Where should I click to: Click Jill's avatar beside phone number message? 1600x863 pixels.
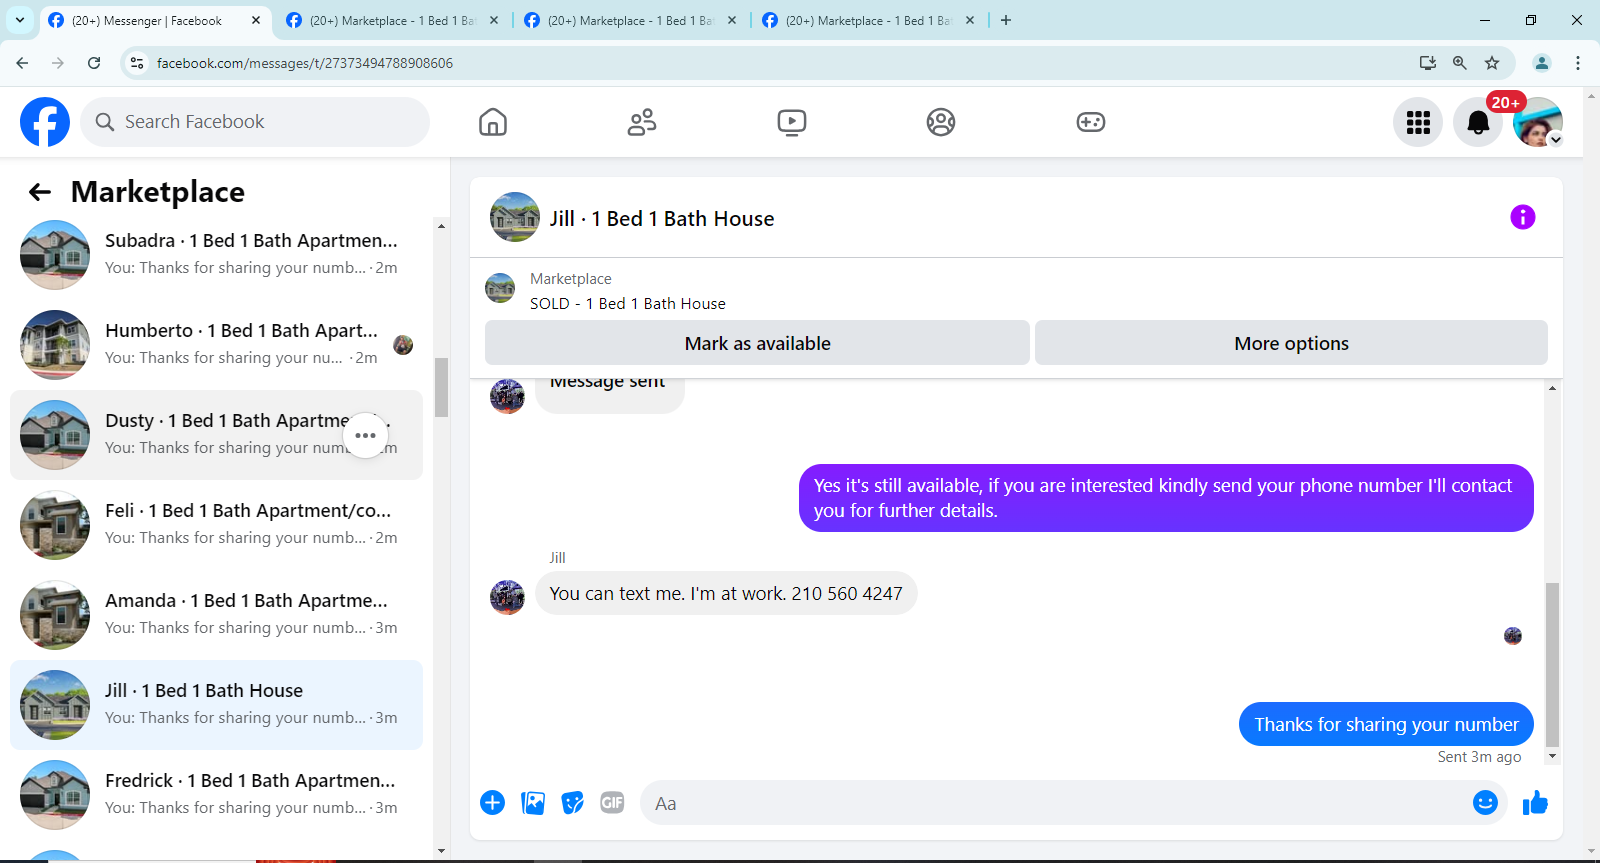pos(507,597)
